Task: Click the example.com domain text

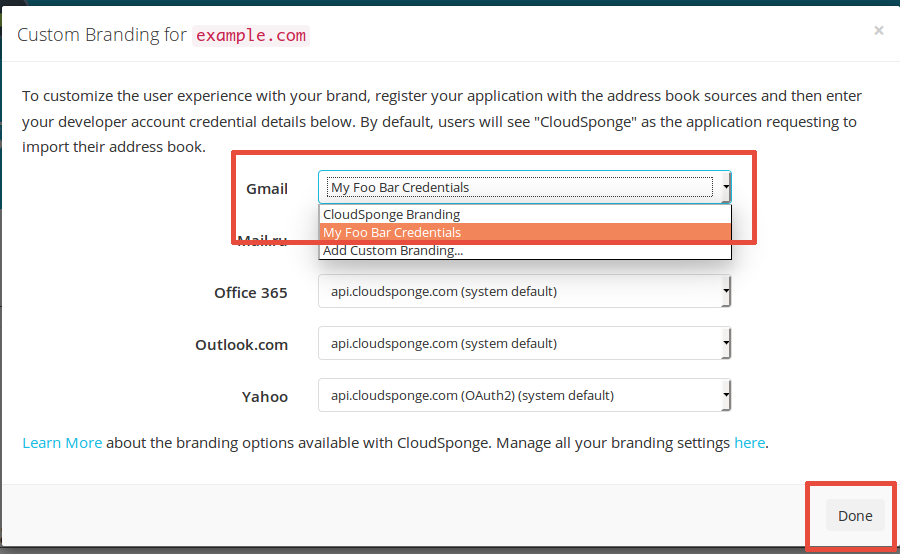Action: tap(251, 36)
